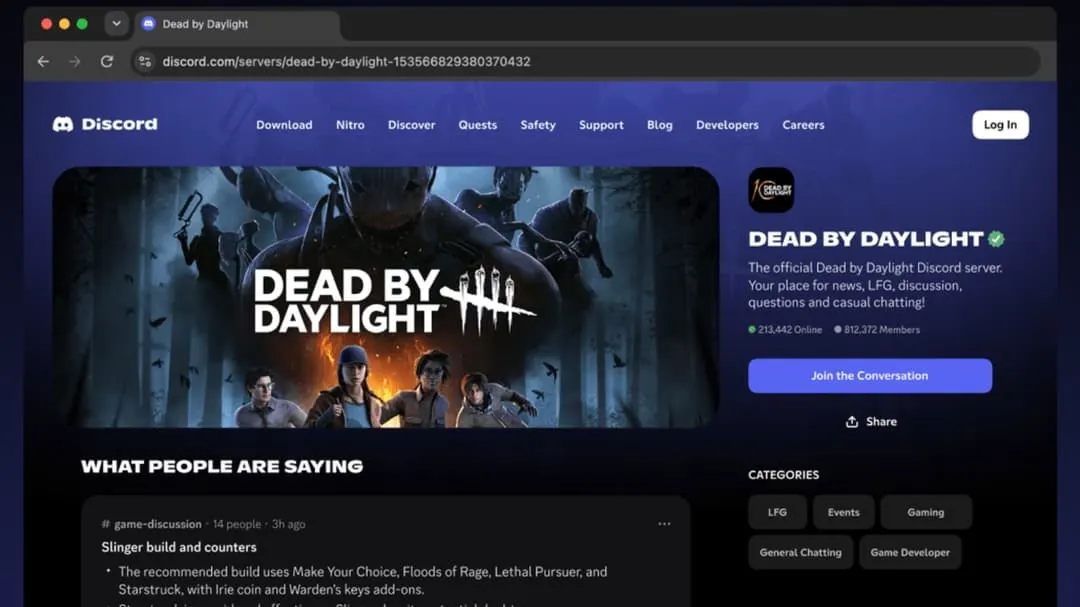Open the Quests nav item
Screen dimensions: 1080x607
[x=477, y=125]
